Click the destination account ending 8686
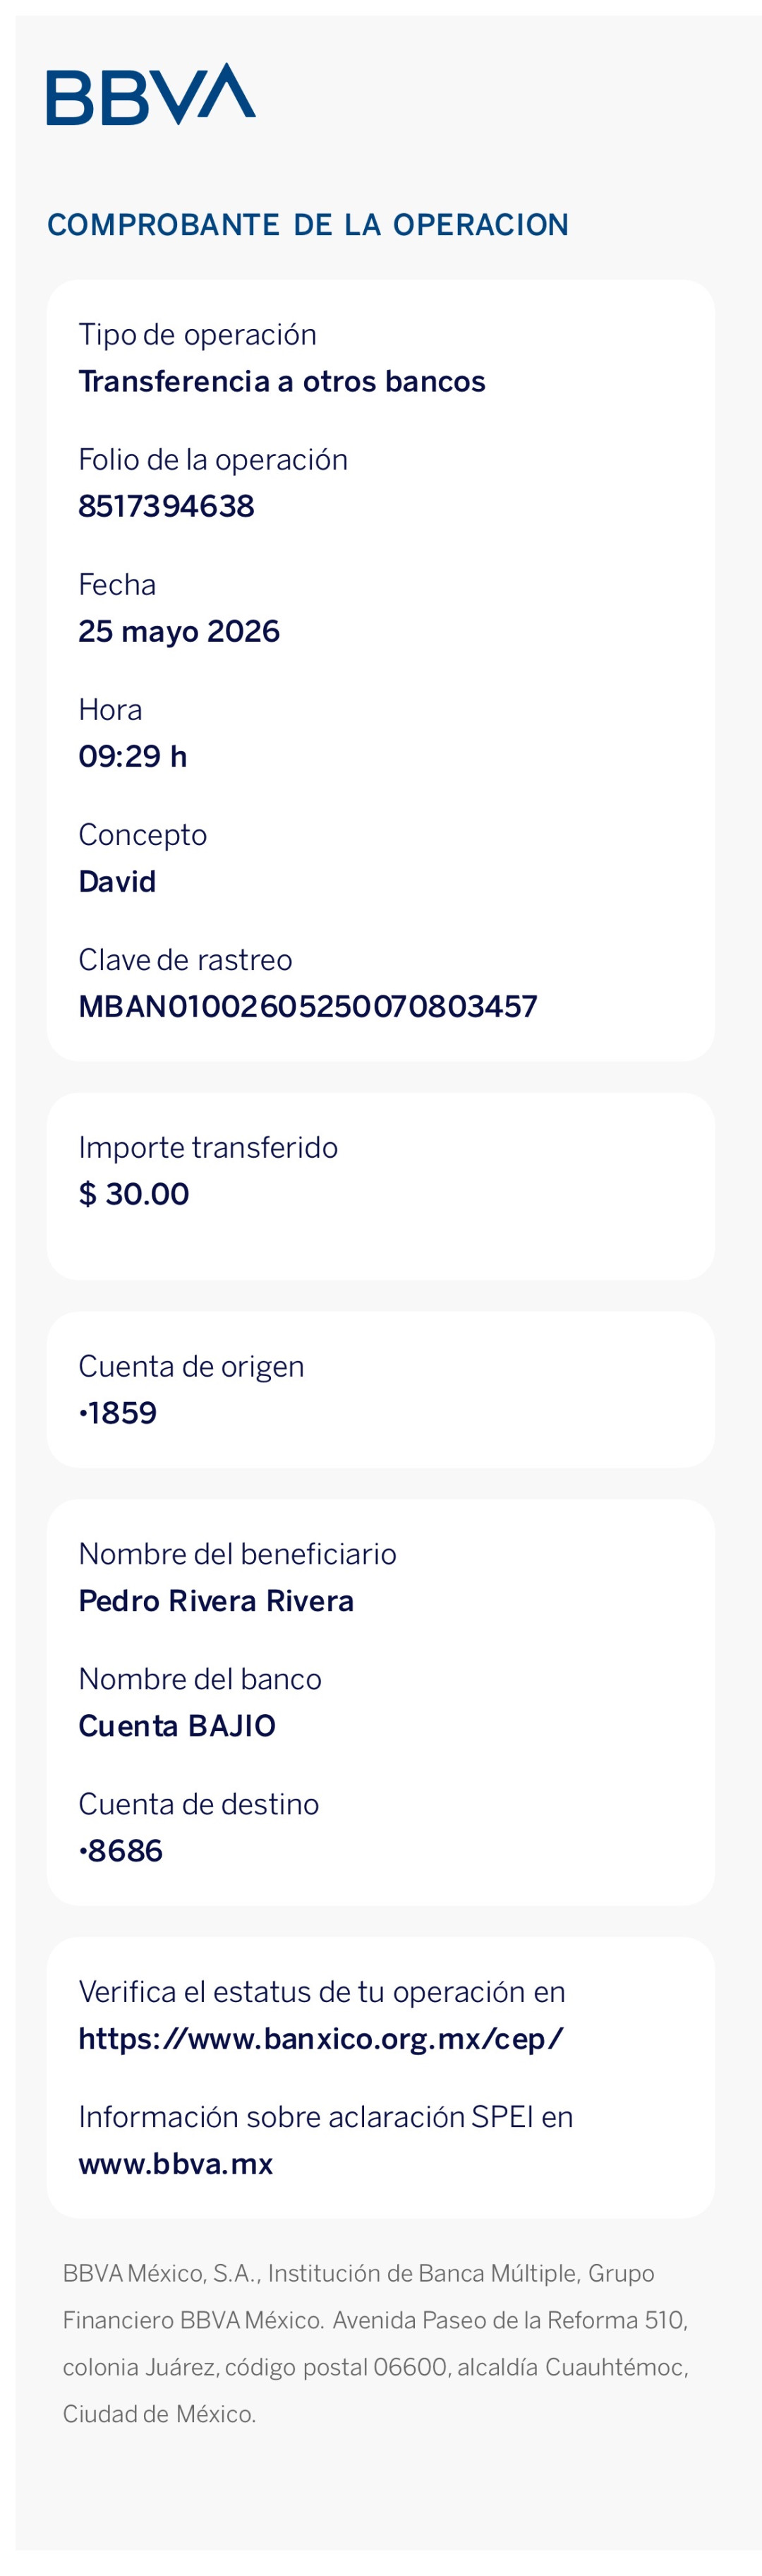 tap(121, 1851)
